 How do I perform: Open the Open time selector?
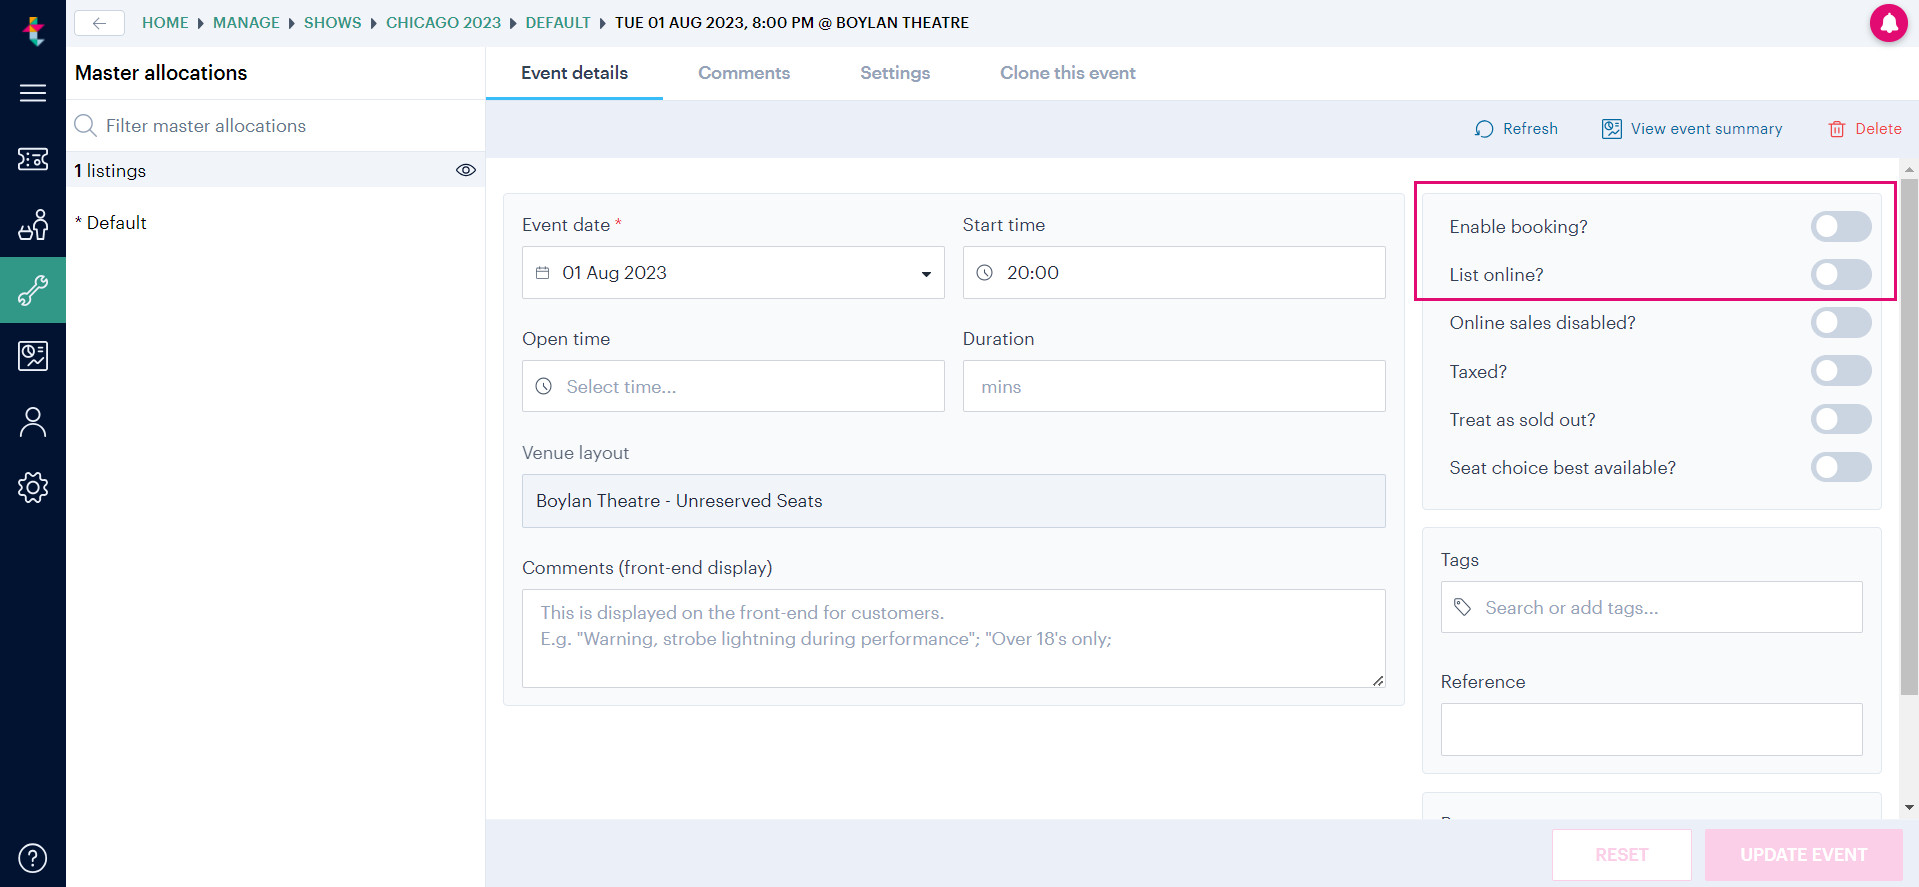[x=733, y=386]
